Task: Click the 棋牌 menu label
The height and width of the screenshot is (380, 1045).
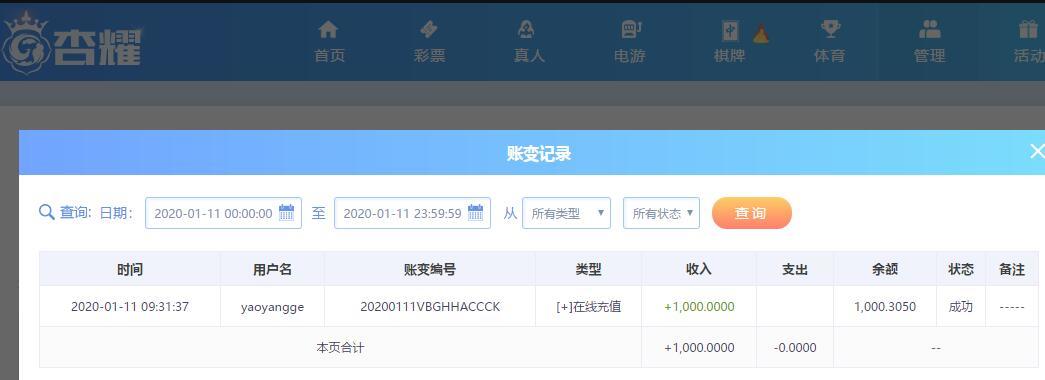Action: (729, 56)
